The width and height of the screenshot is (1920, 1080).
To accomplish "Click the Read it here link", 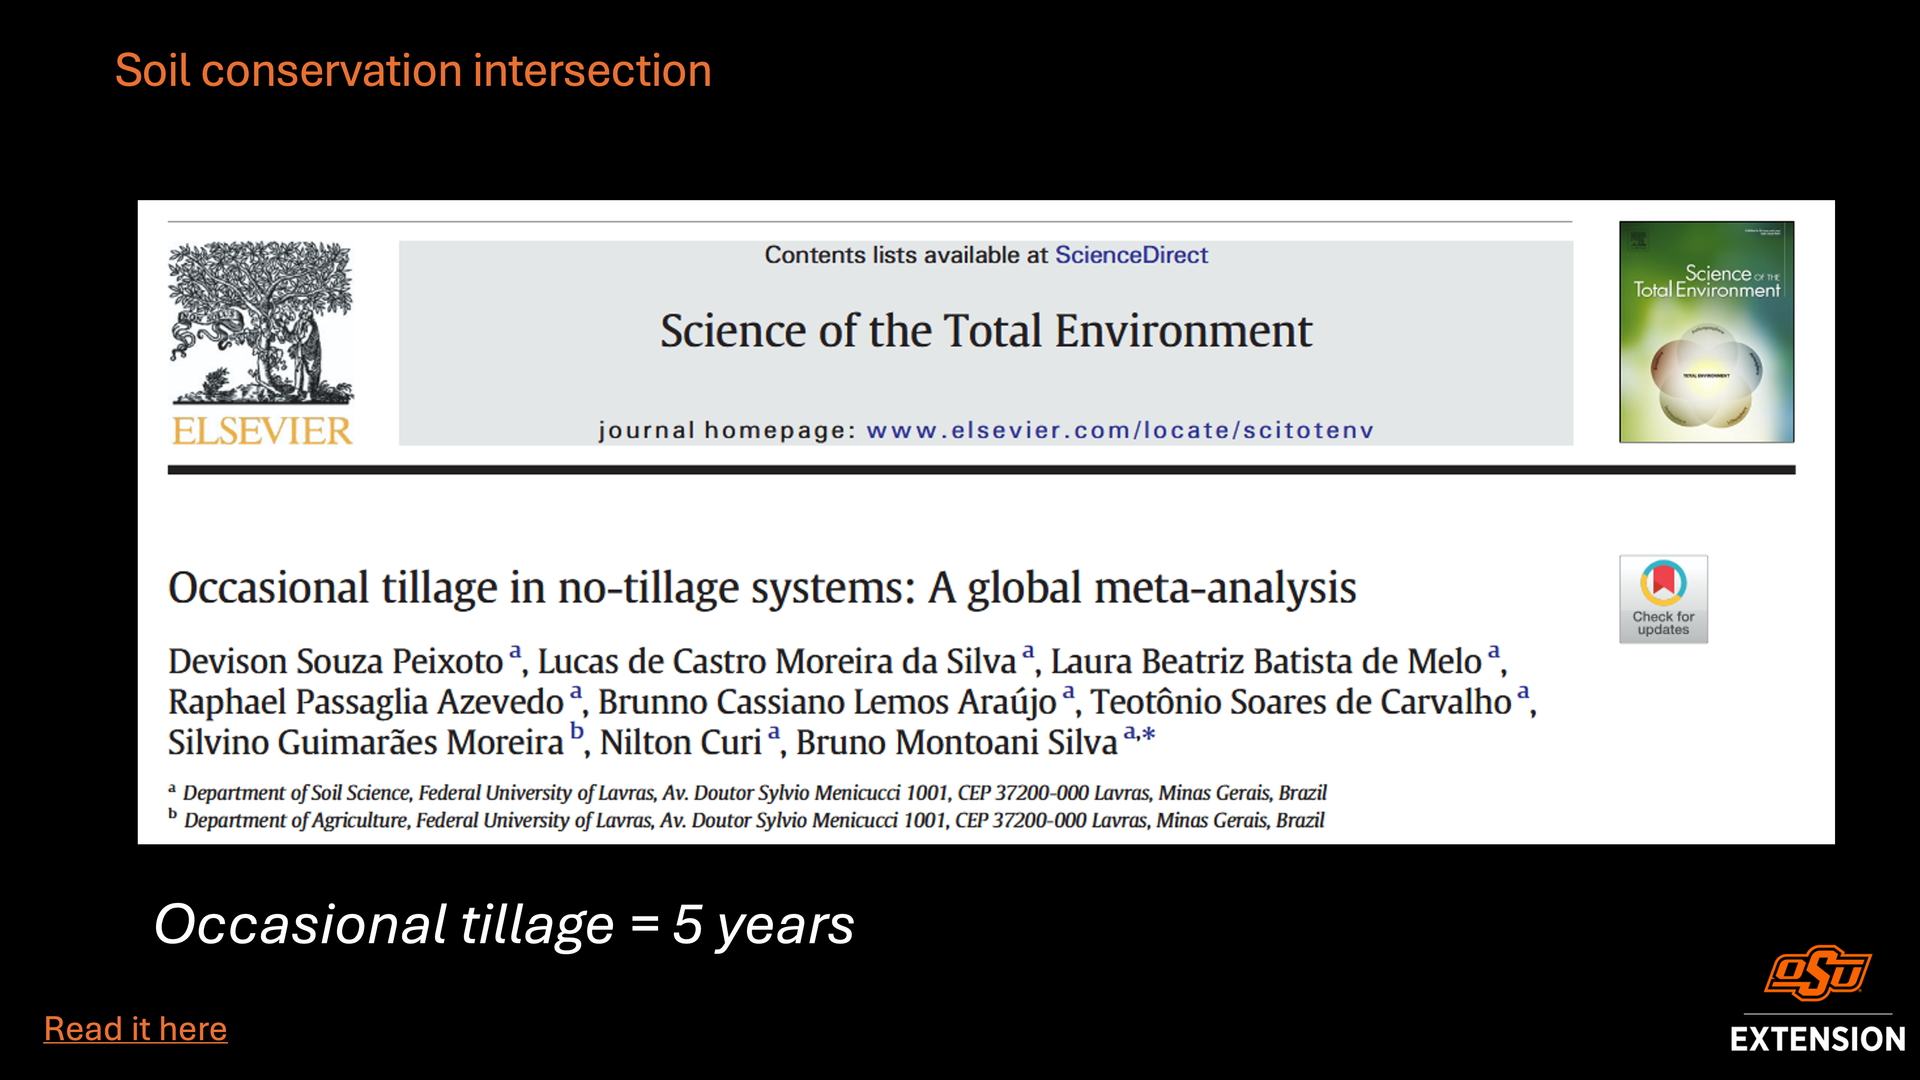I will pyautogui.click(x=135, y=1028).
